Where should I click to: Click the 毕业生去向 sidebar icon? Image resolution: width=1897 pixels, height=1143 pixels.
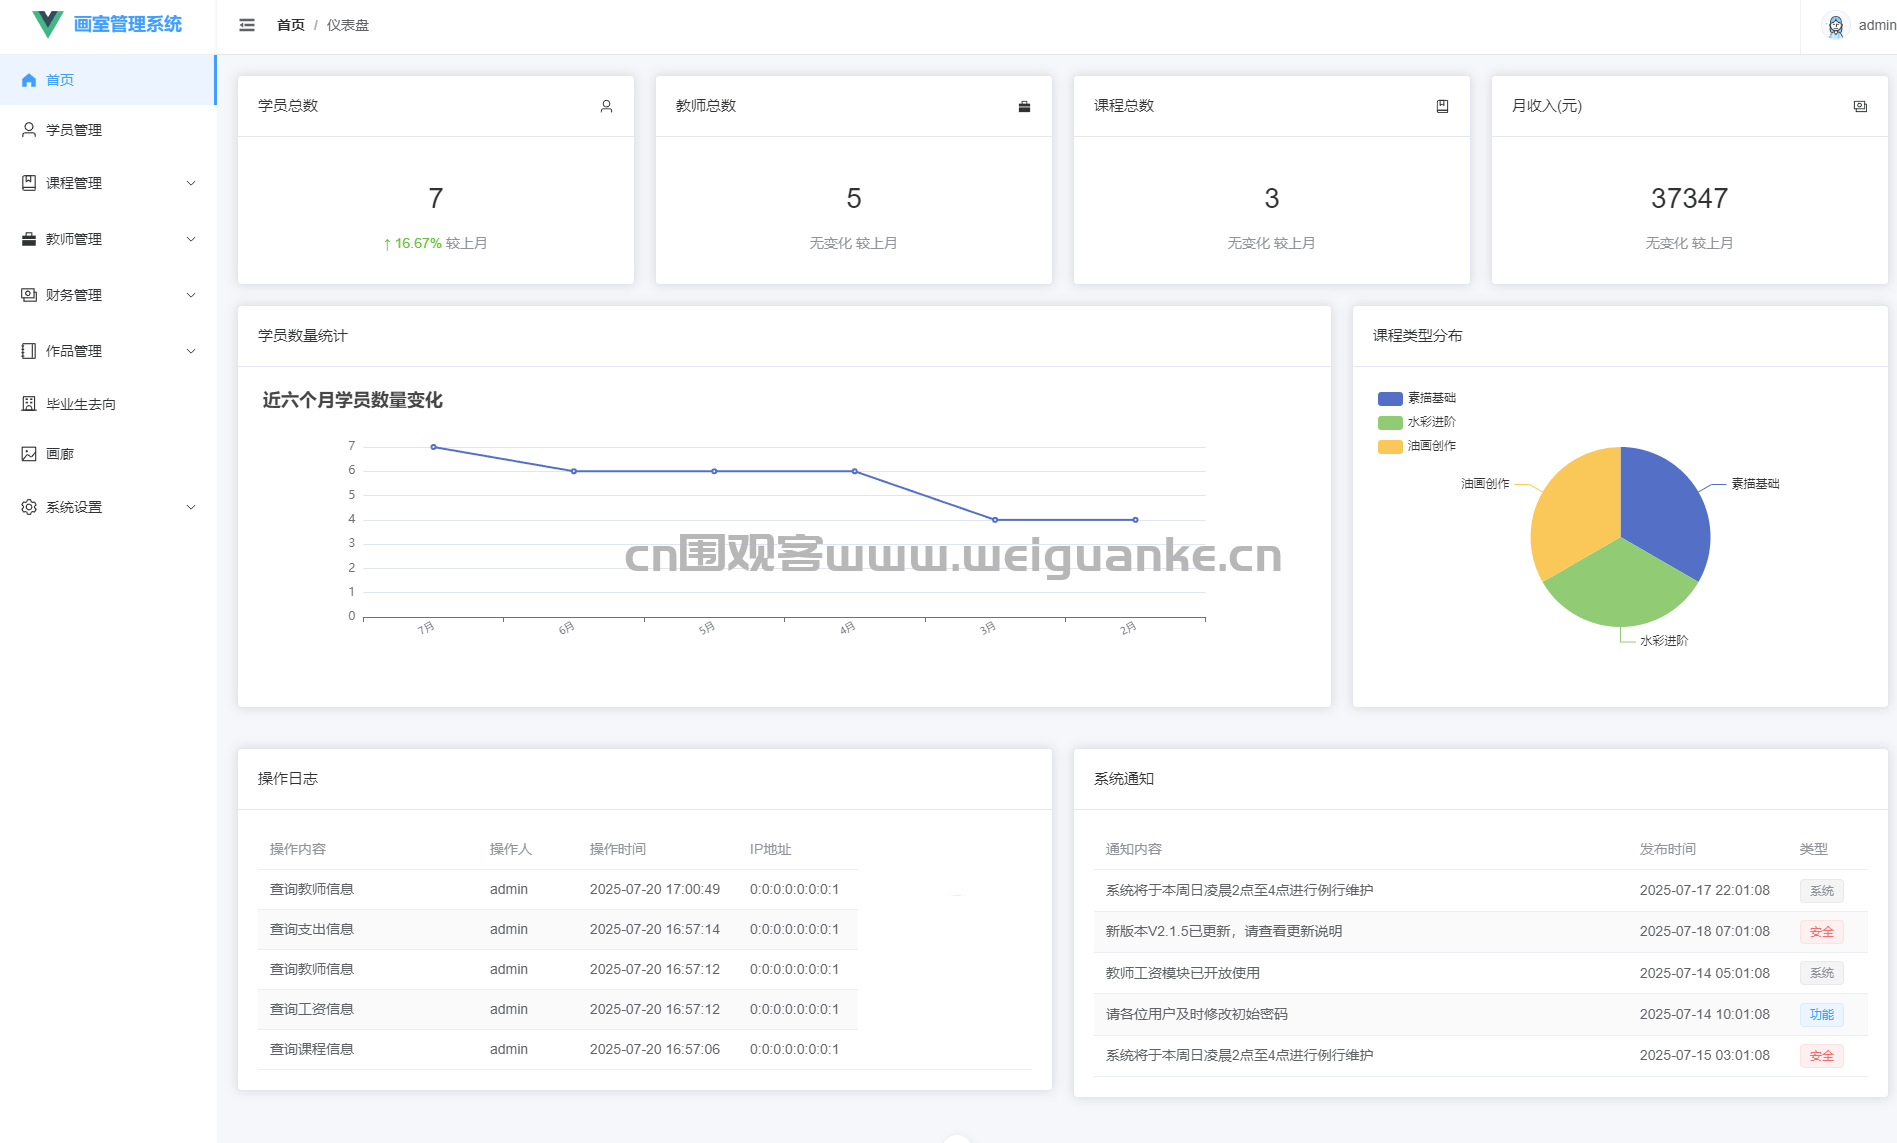click(x=29, y=403)
